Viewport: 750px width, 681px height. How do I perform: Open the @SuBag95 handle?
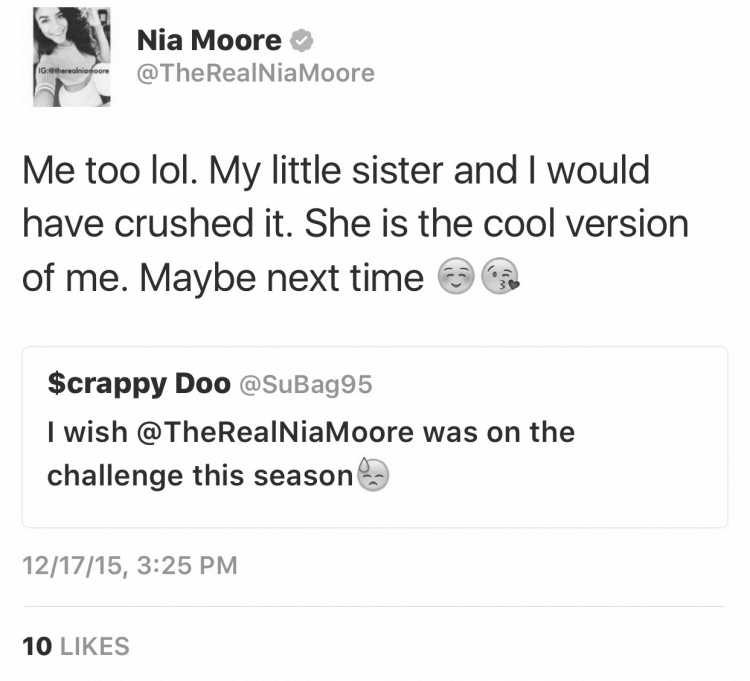(x=305, y=384)
